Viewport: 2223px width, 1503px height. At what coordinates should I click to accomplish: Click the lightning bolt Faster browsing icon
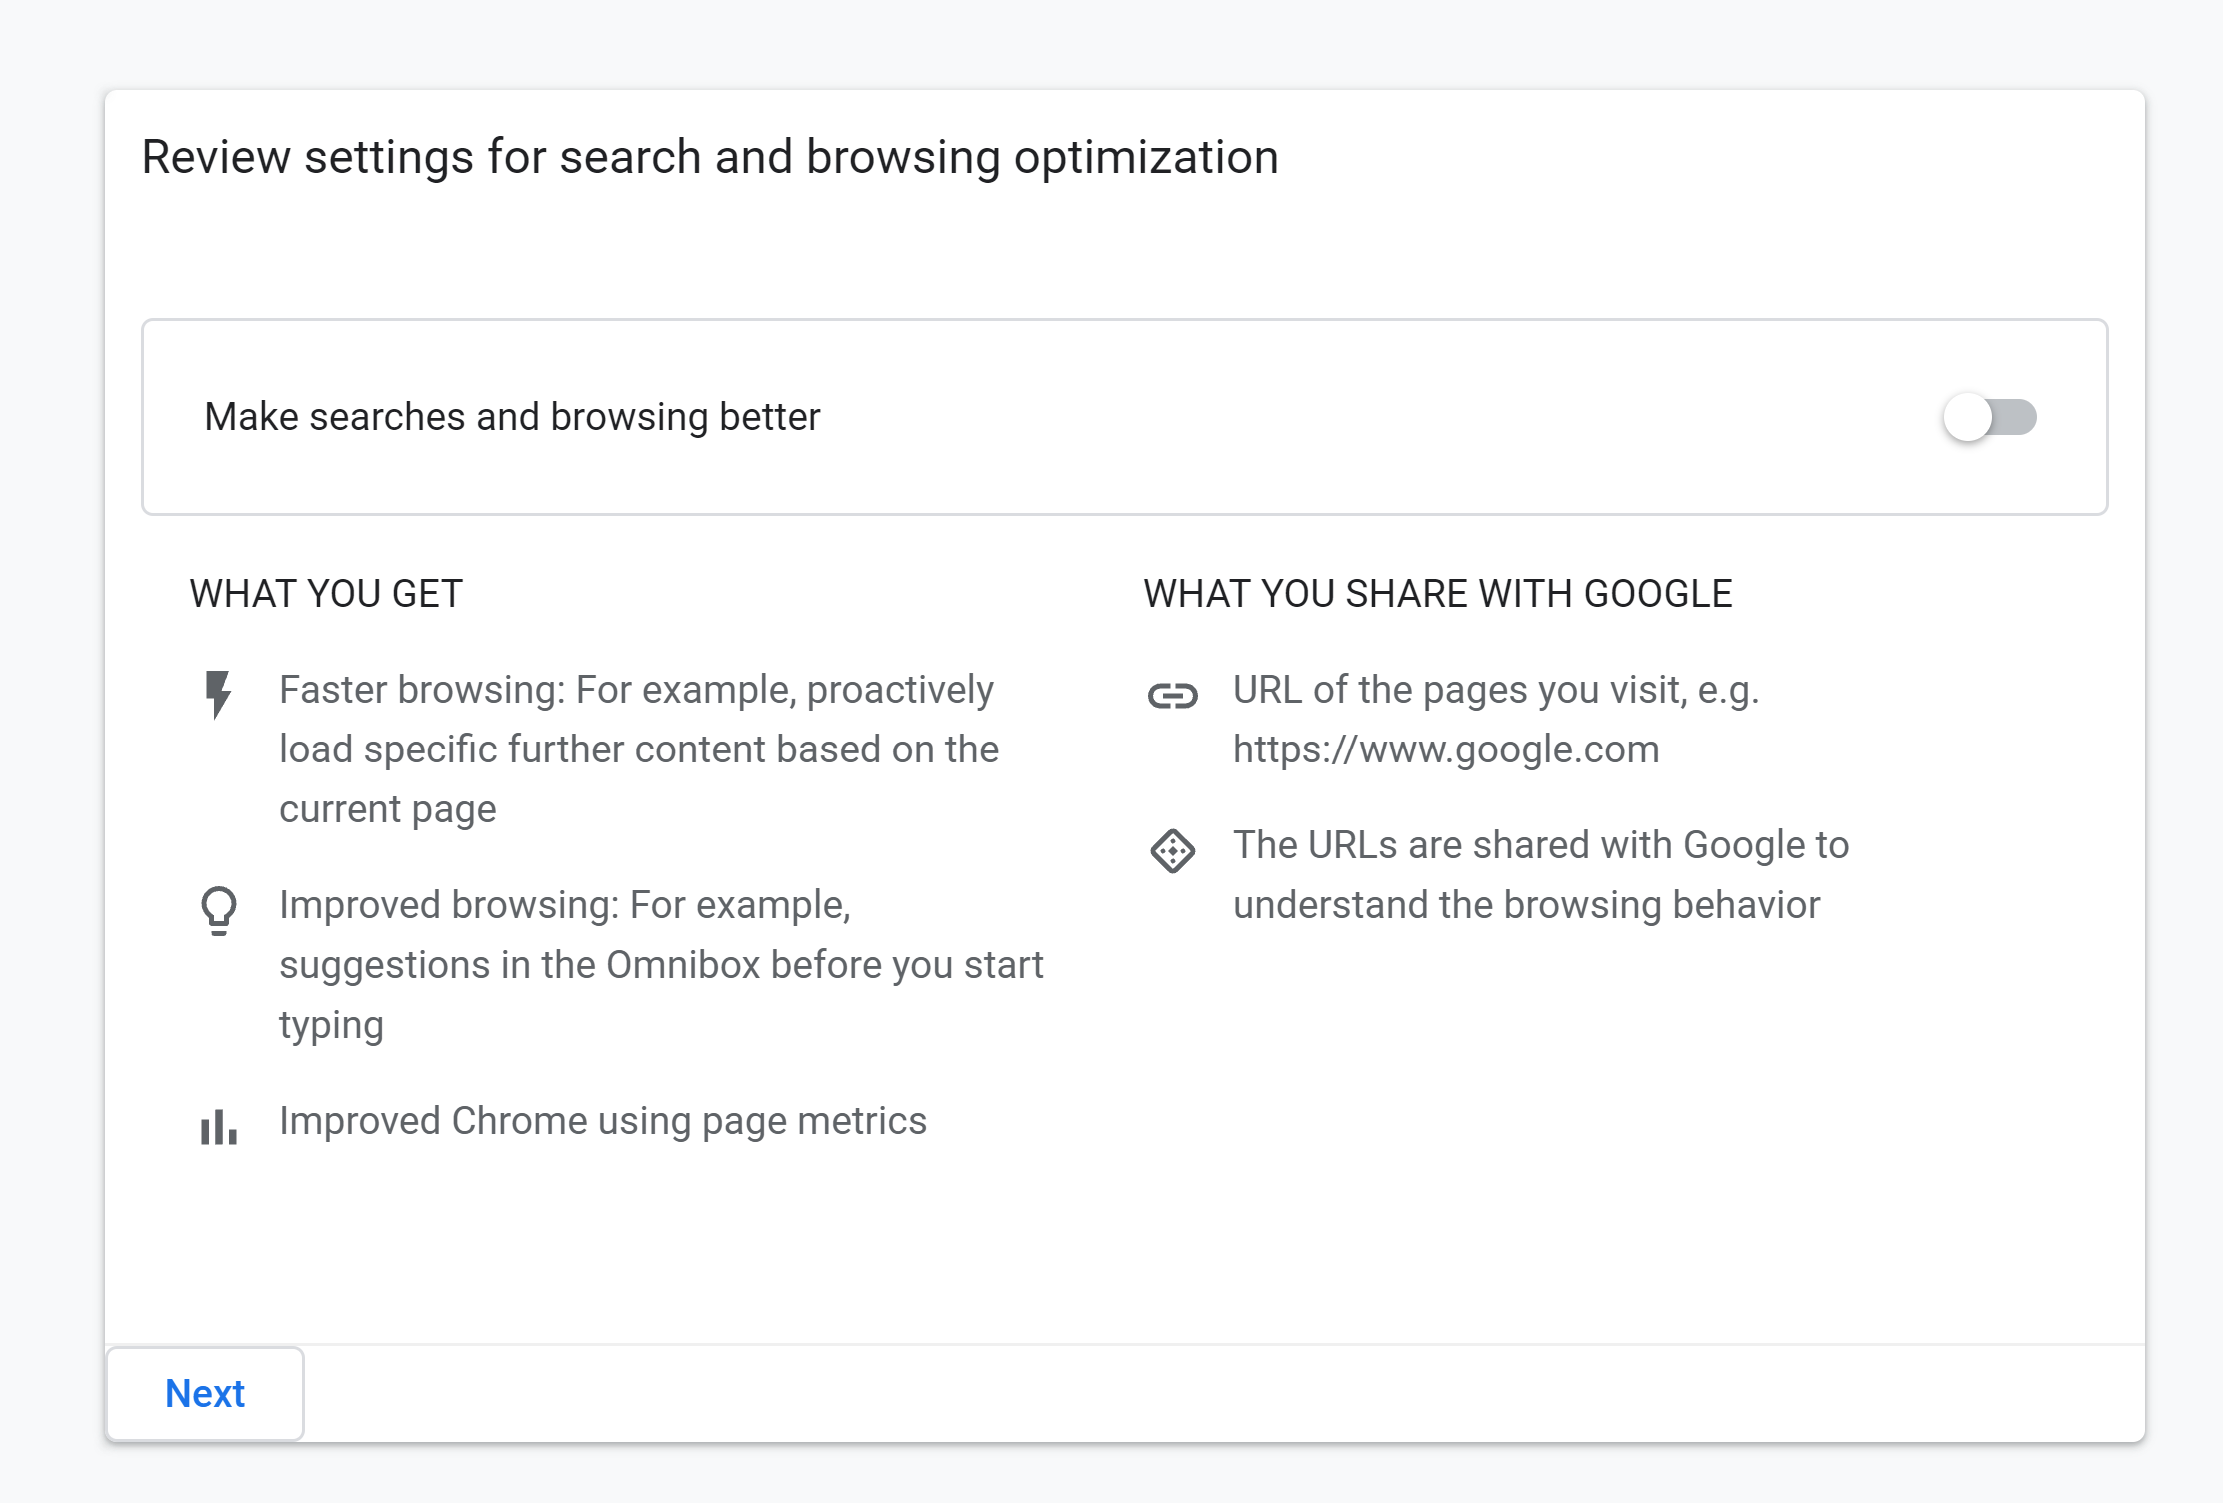coord(218,694)
